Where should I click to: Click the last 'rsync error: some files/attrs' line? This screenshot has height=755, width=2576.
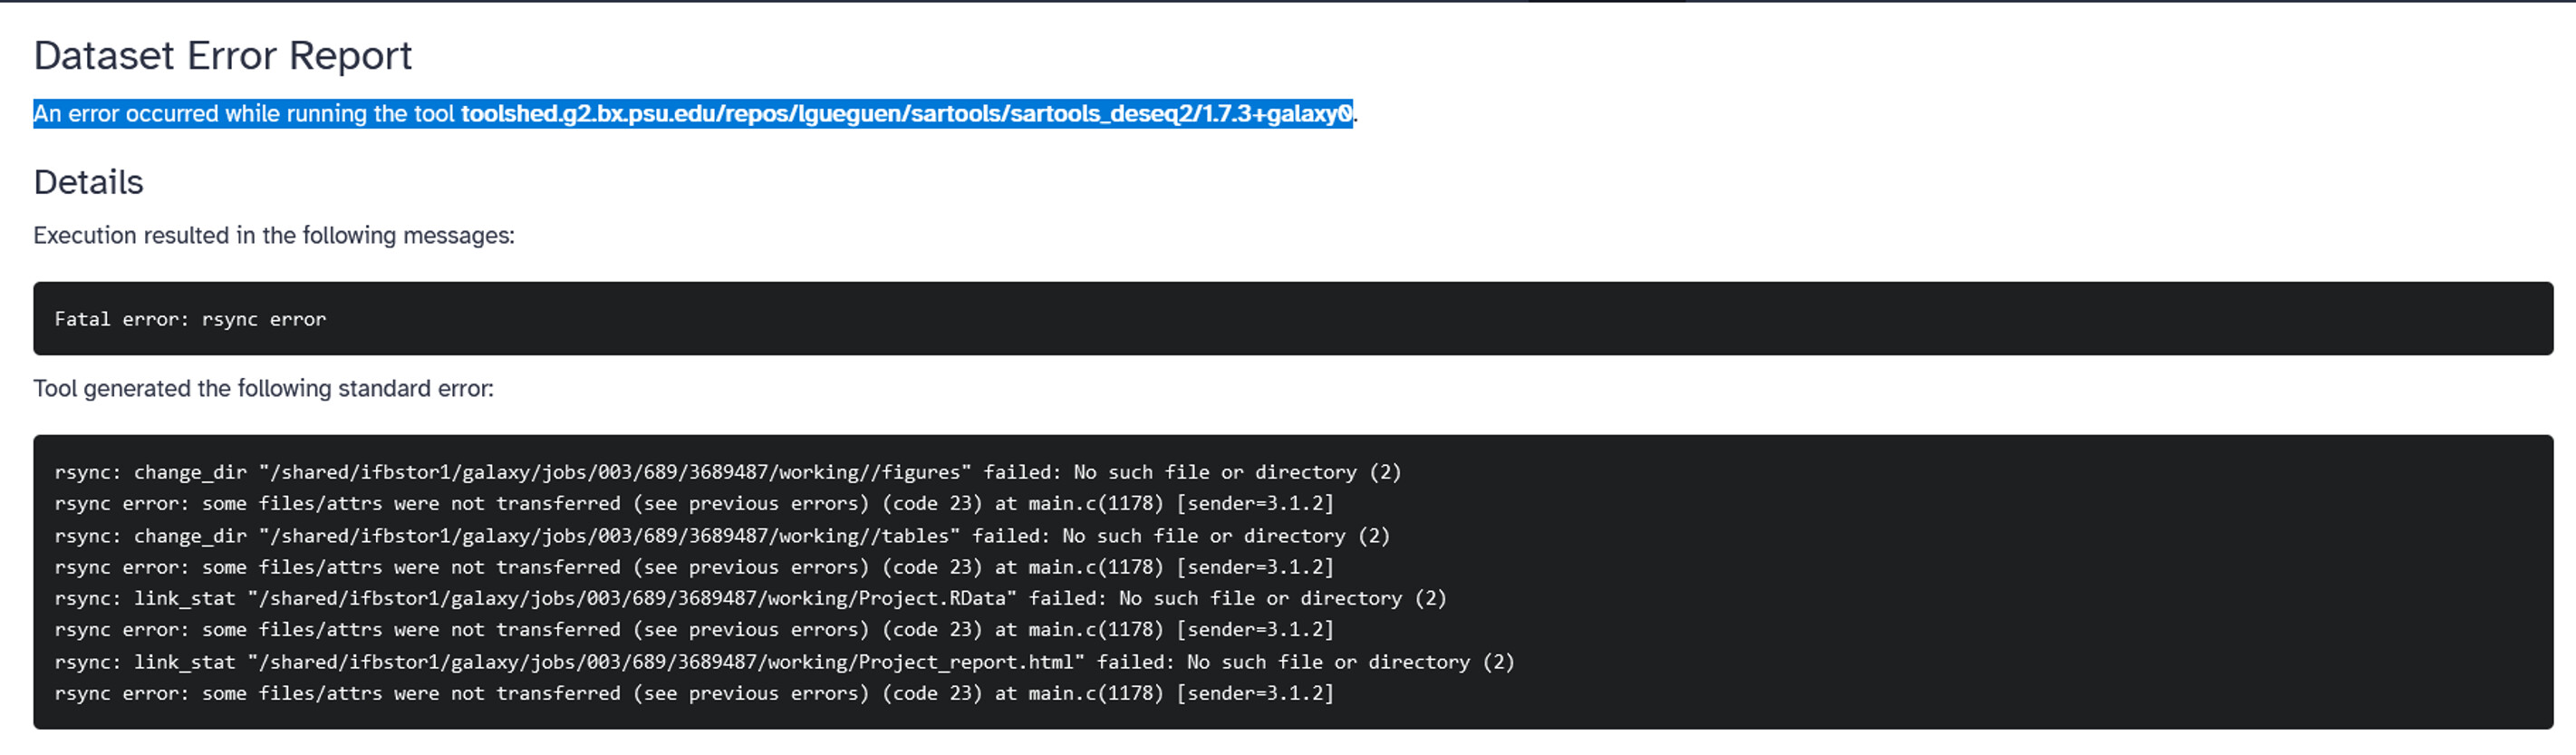(x=694, y=693)
